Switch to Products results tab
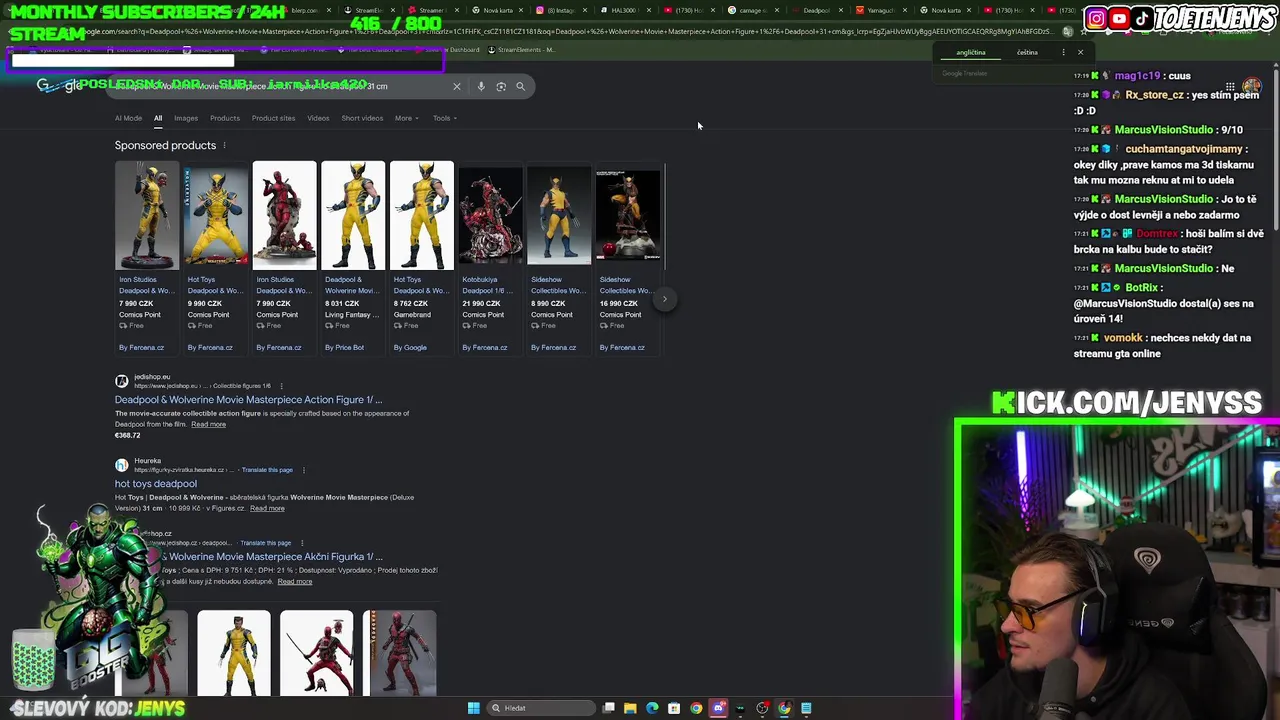Viewport: 1280px width, 720px height. 225,118
